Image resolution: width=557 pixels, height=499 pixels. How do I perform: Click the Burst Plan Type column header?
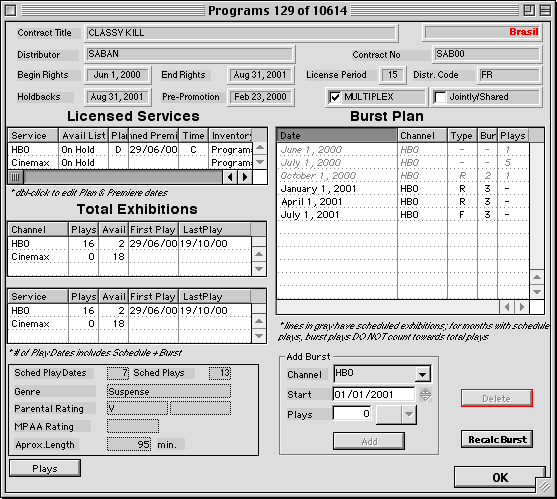tap(462, 136)
